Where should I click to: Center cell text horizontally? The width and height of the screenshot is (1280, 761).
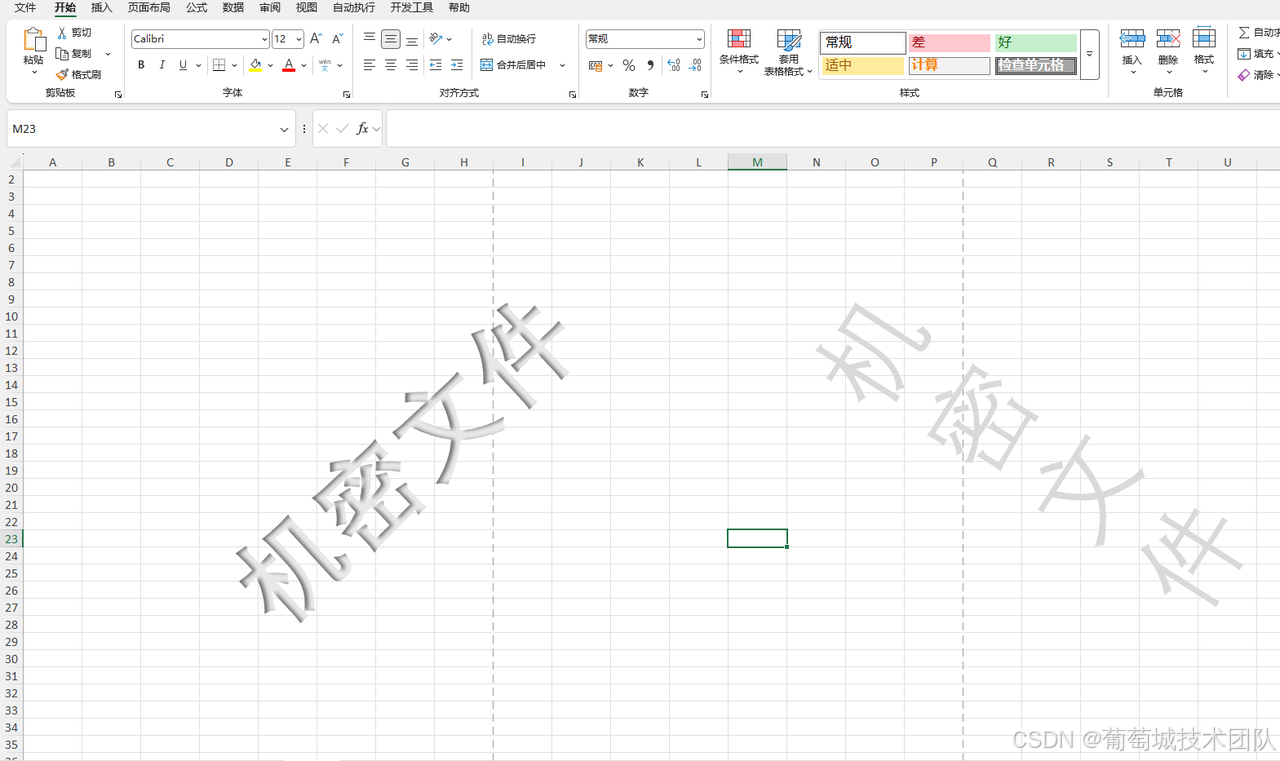click(x=391, y=65)
